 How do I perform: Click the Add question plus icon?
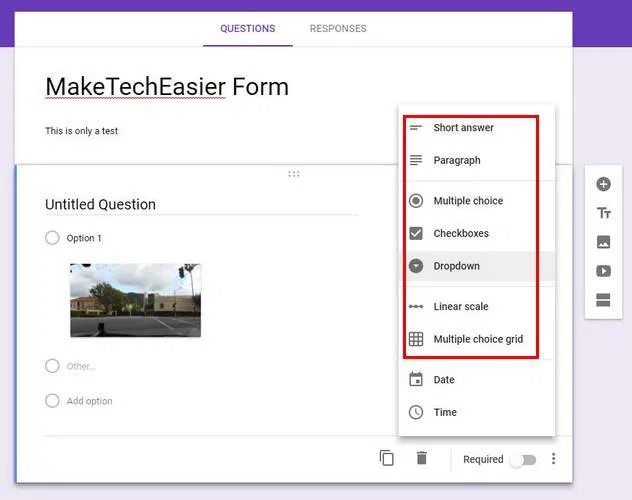[603, 185]
